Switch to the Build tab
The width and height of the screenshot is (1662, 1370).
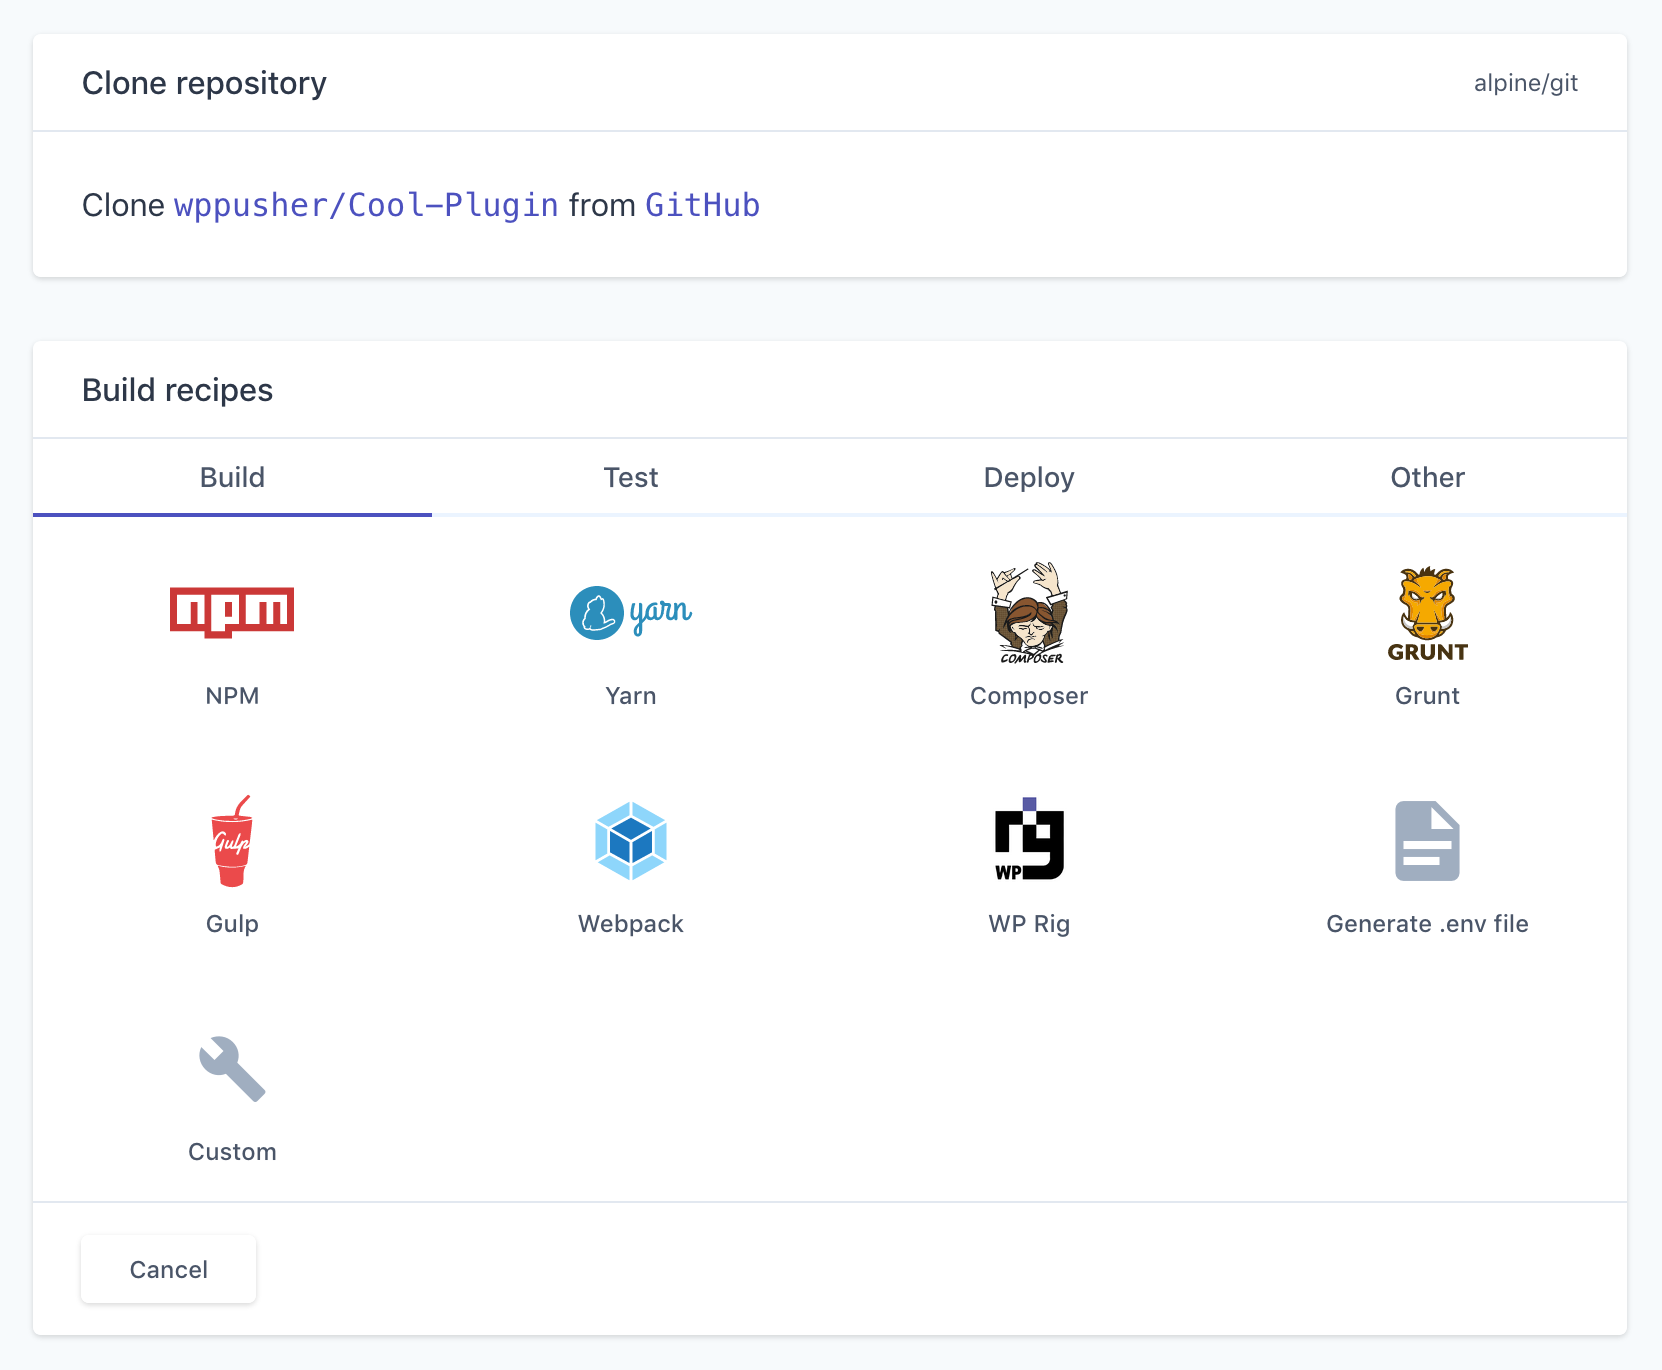tap(232, 477)
